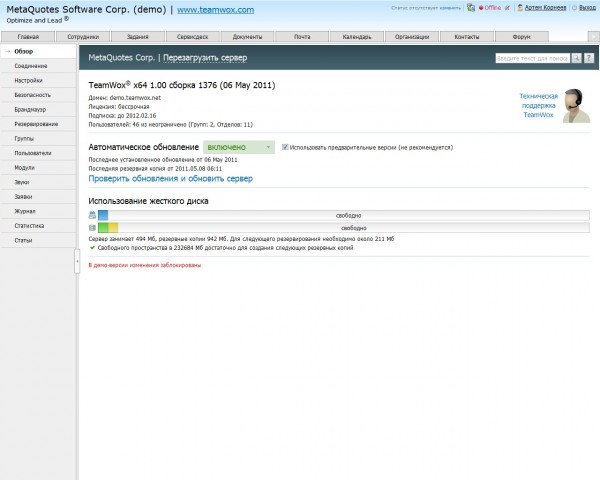Open Заявки in the sidebar
The height and width of the screenshot is (480, 600).
pos(38,197)
